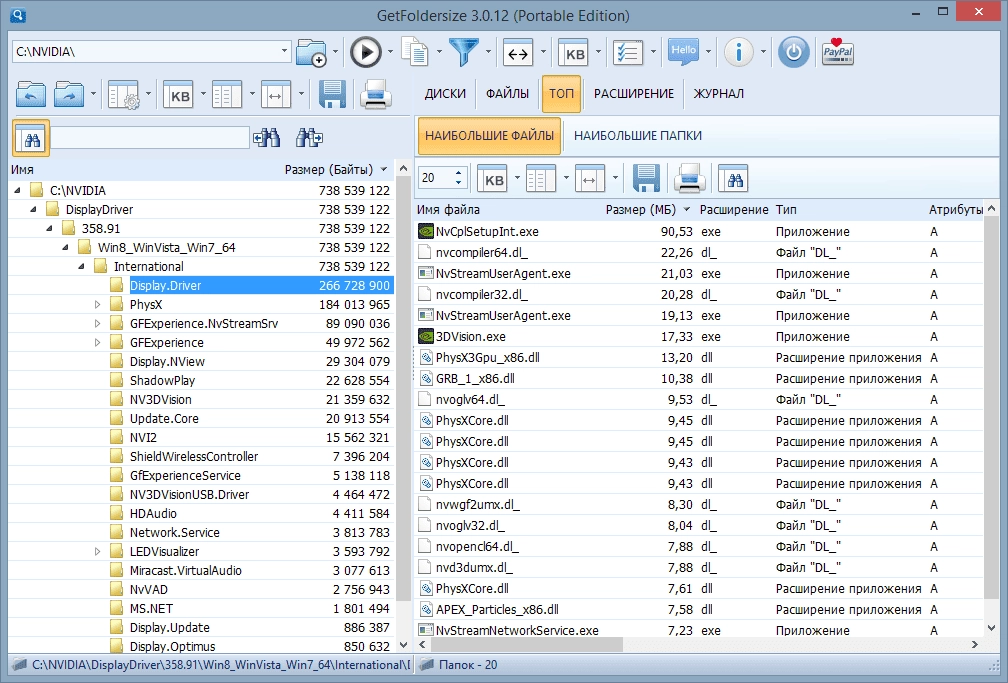Print folder tree with left printer icon
Image resolution: width=1008 pixels, height=683 pixels.
375,95
